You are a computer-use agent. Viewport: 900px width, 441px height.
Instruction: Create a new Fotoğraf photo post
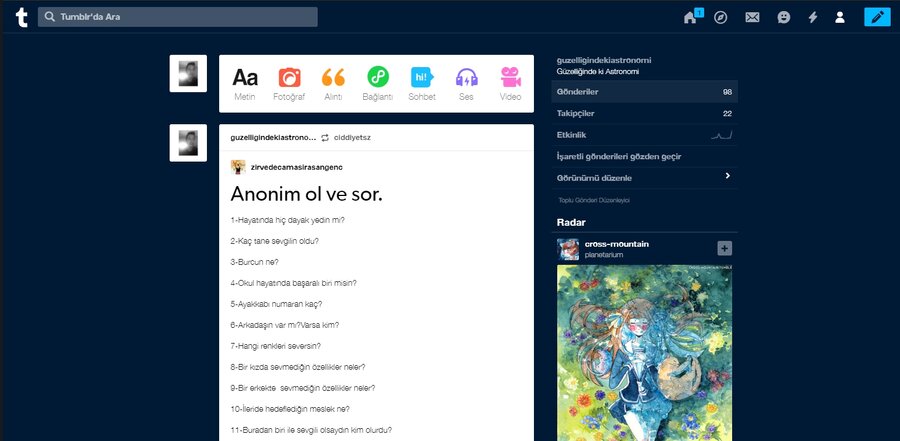pos(289,84)
